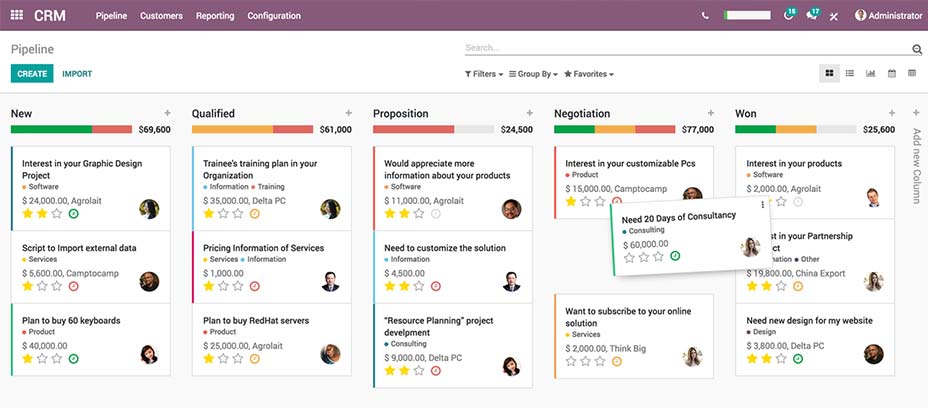
Task: Switch to Pivot table view icon
Action: tap(912, 73)
